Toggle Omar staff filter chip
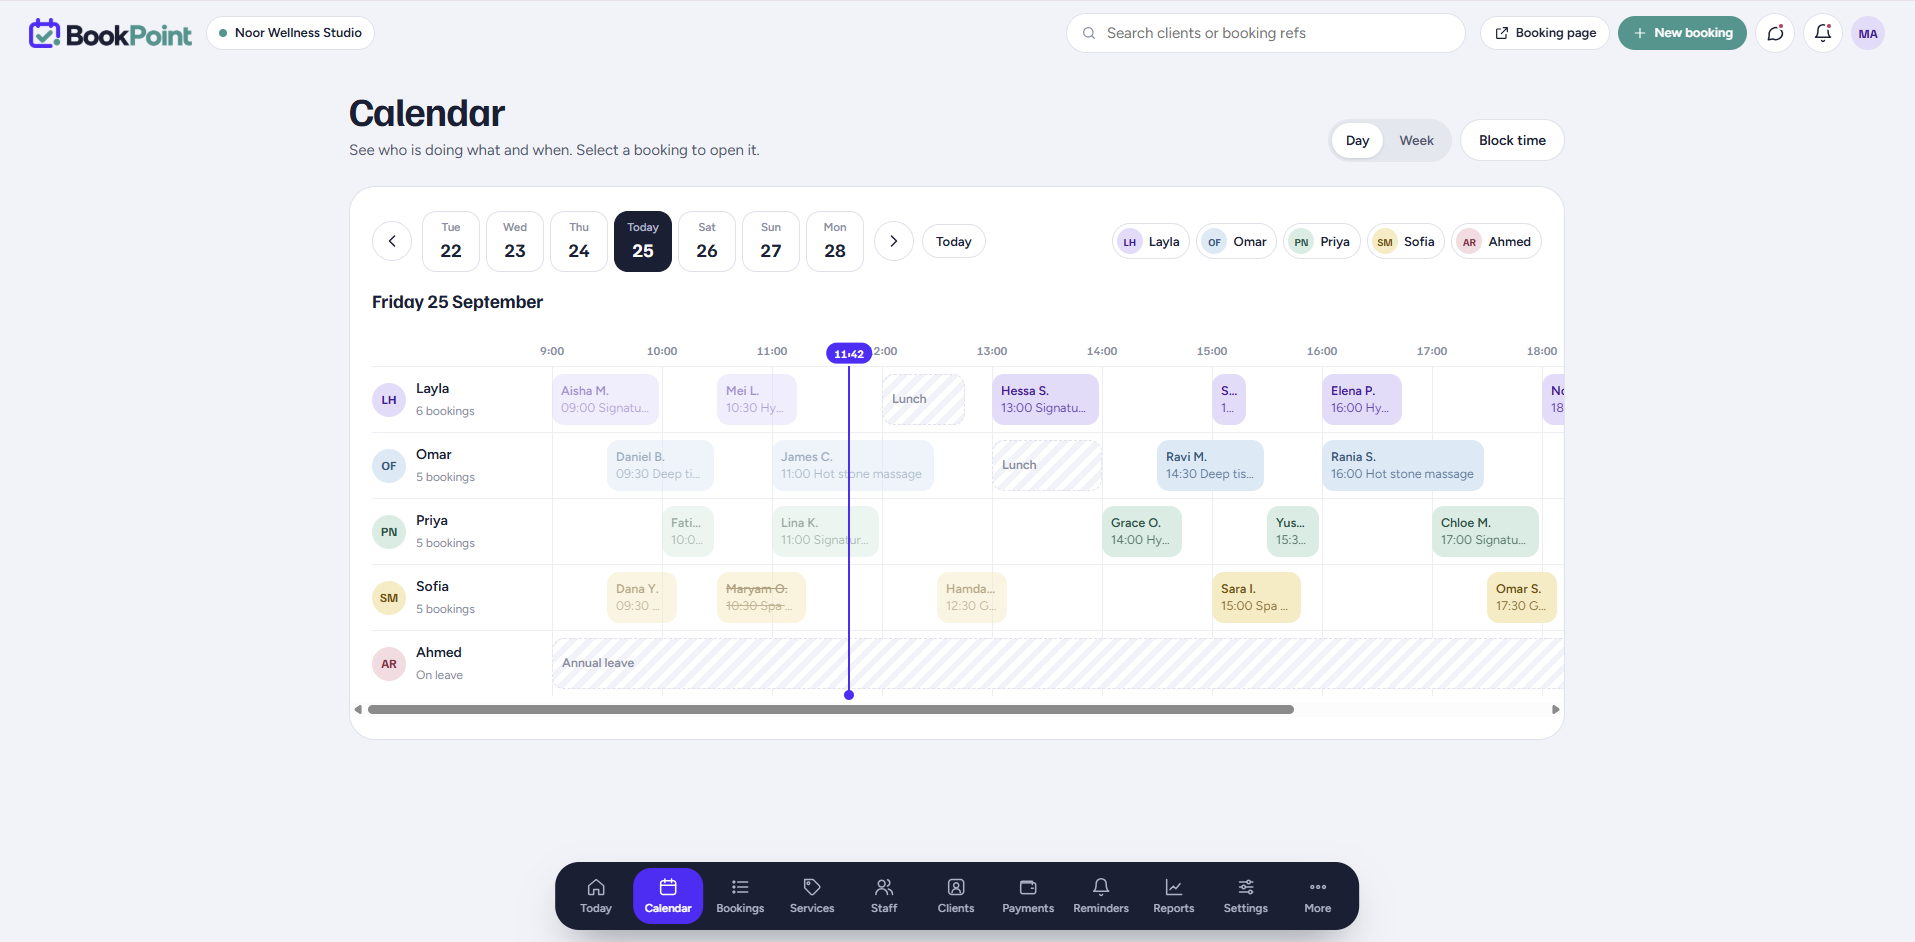Image resolution: width=1915 pixels, height=942 pixels. pos(1236,241)
